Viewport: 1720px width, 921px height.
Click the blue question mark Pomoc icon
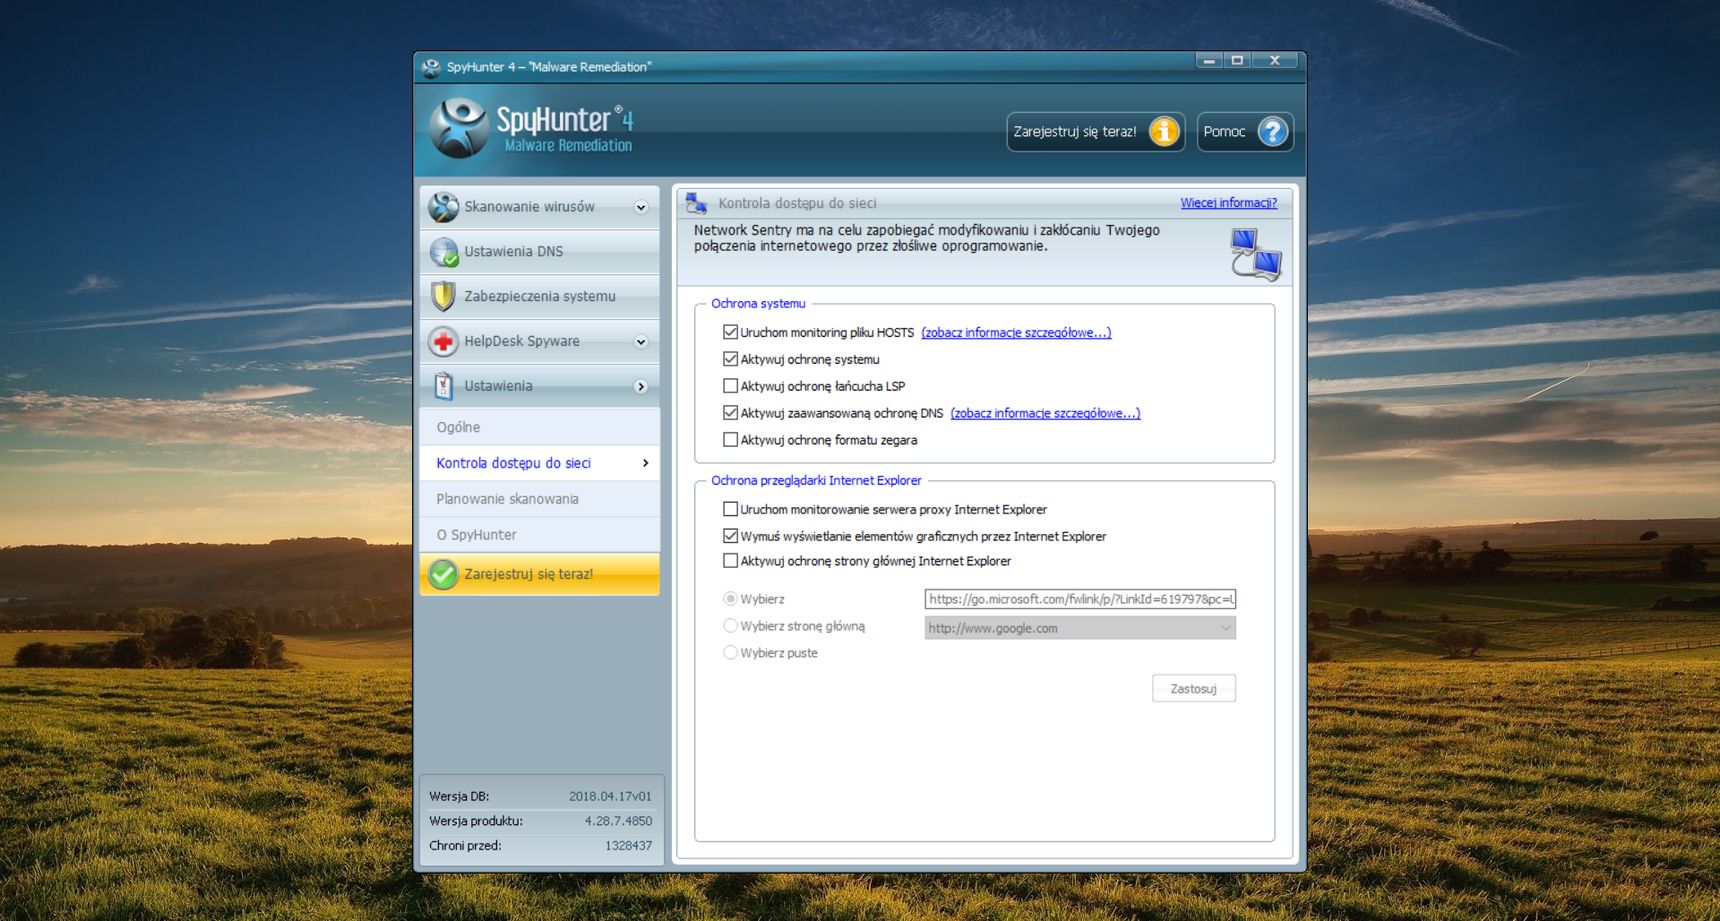(1272, 132)
